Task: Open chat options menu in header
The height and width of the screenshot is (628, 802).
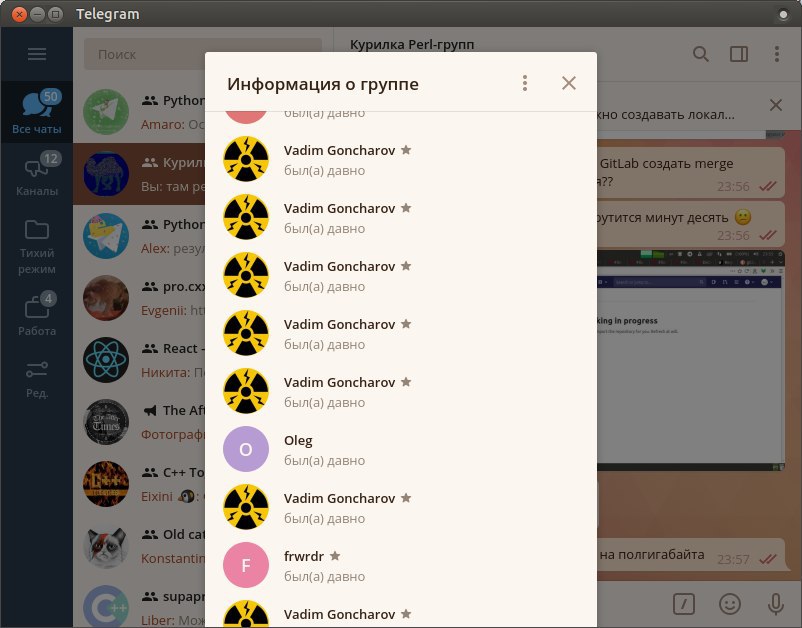Action: tap(776, 54)
